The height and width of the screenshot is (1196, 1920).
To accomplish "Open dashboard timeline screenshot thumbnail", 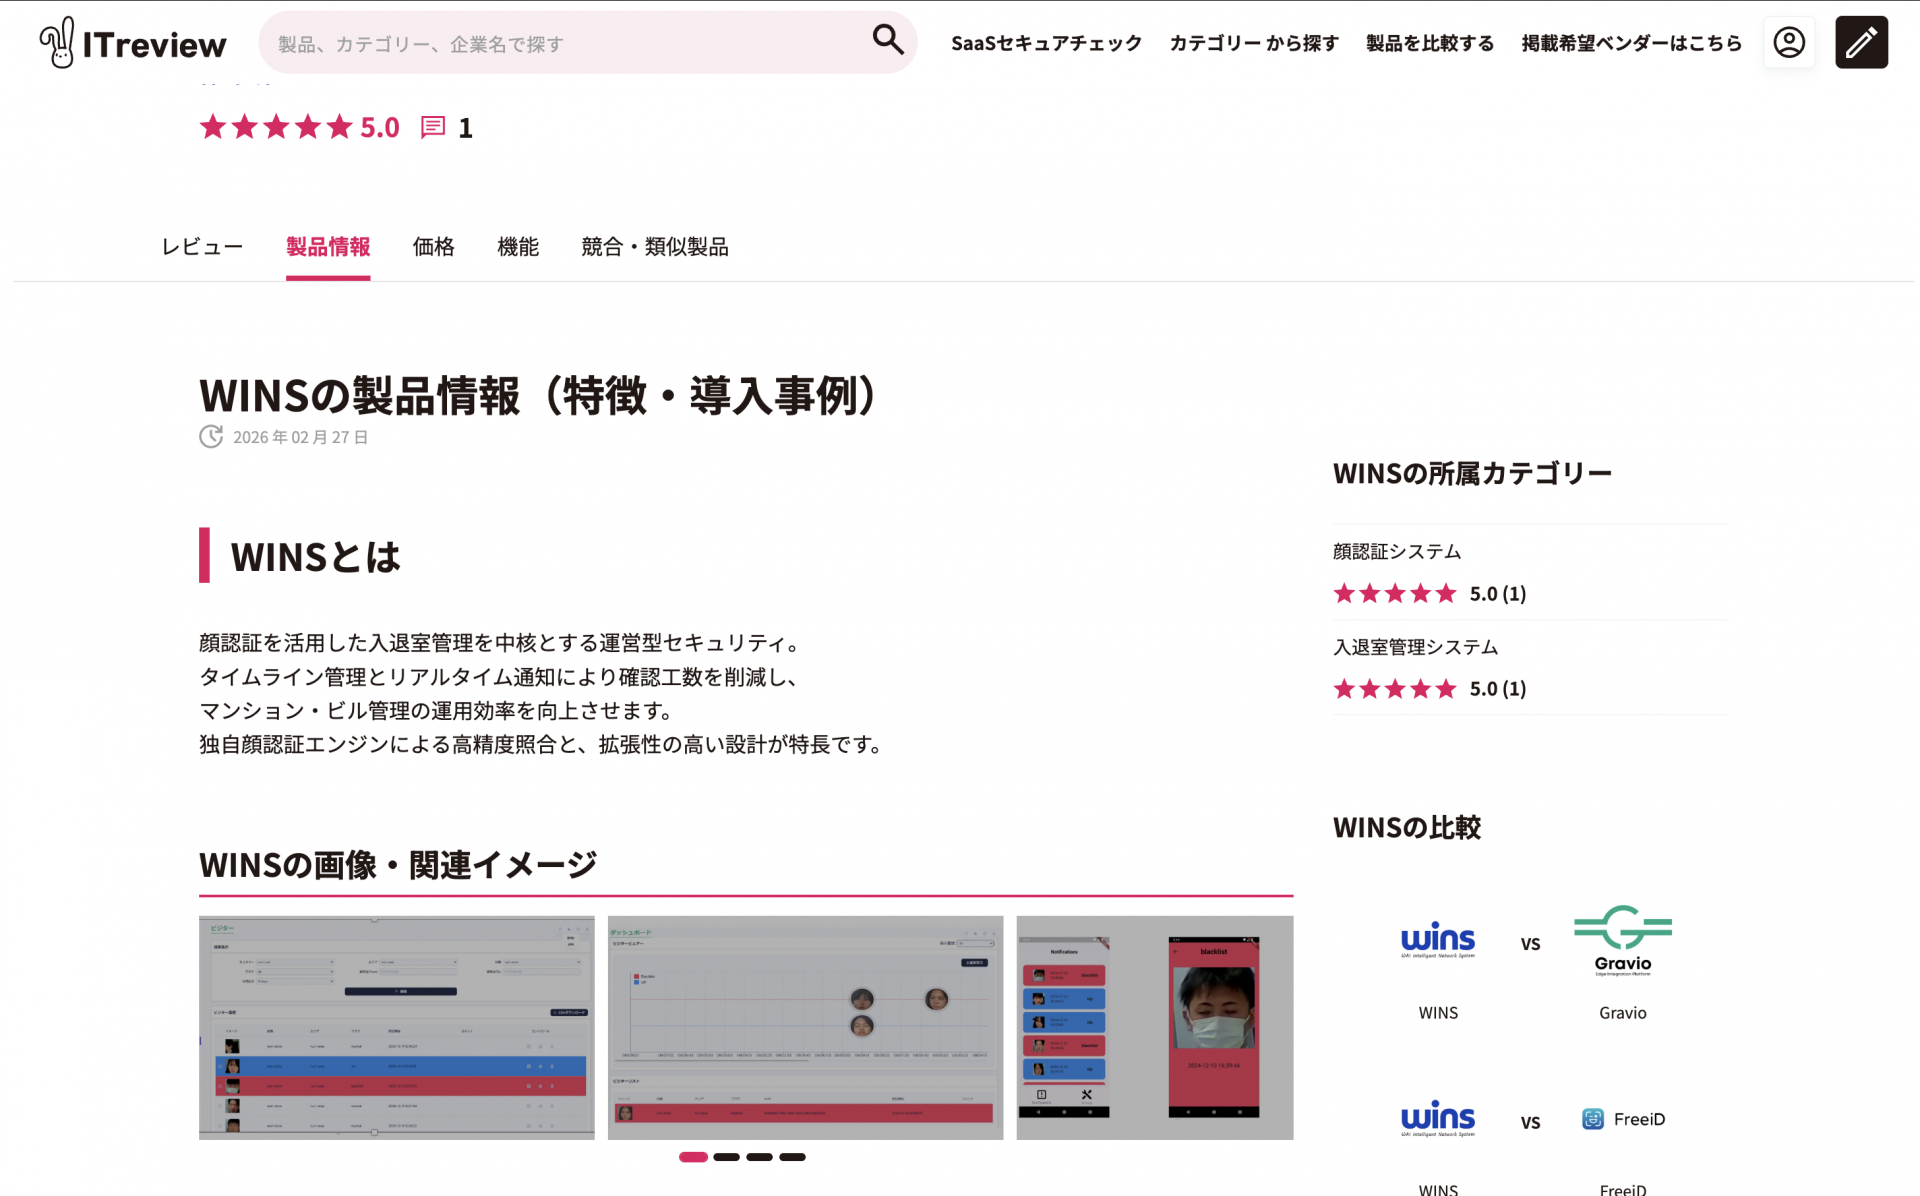I will point(805,1028).
